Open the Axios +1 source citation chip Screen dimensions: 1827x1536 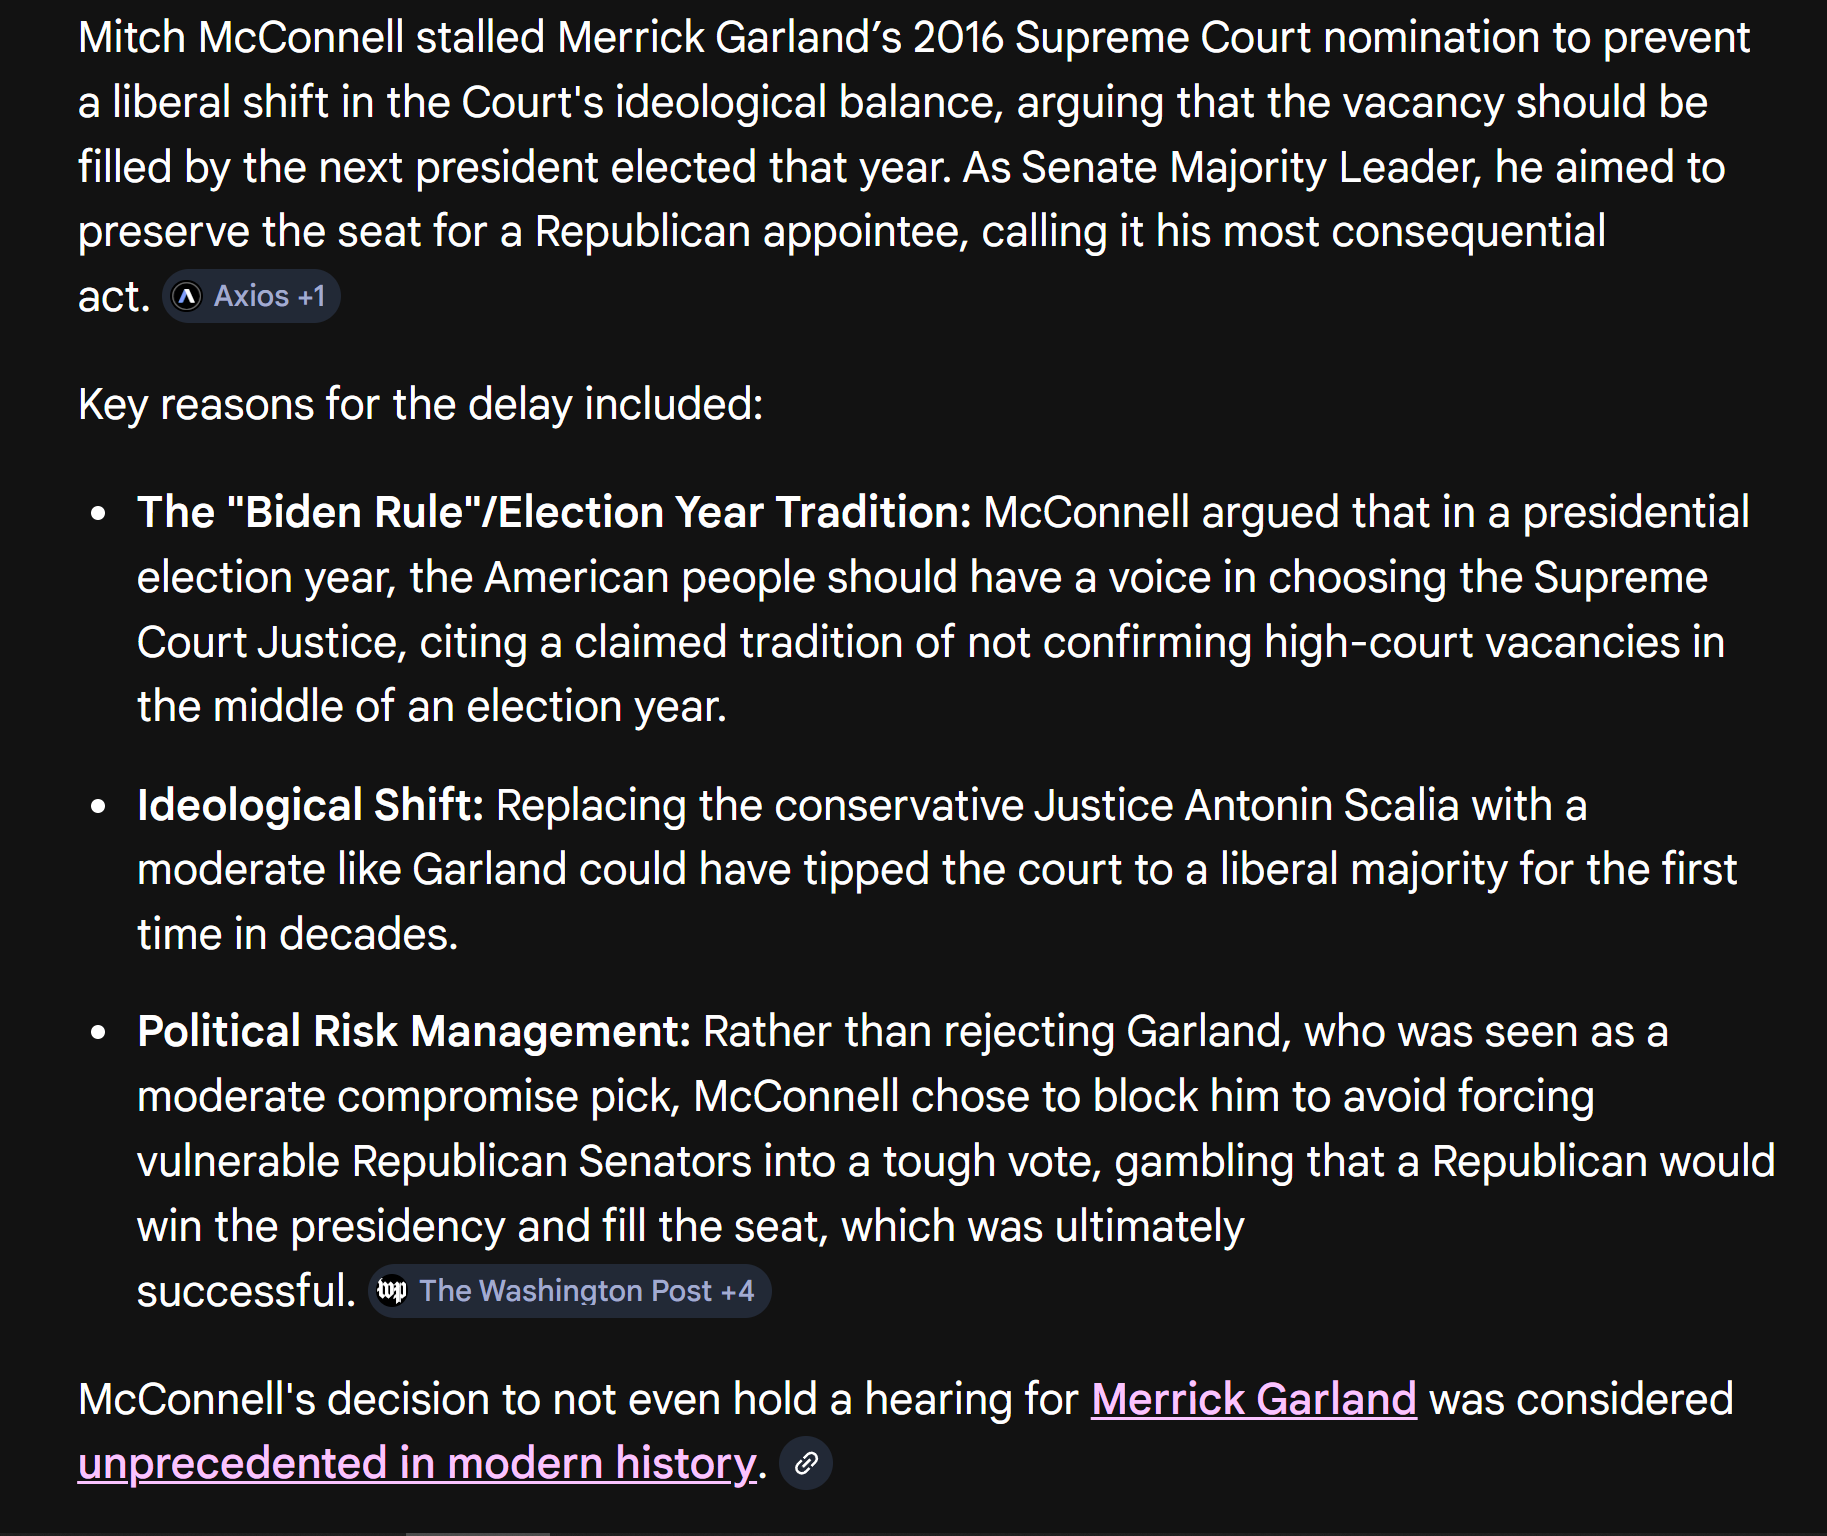coord(251,296)
